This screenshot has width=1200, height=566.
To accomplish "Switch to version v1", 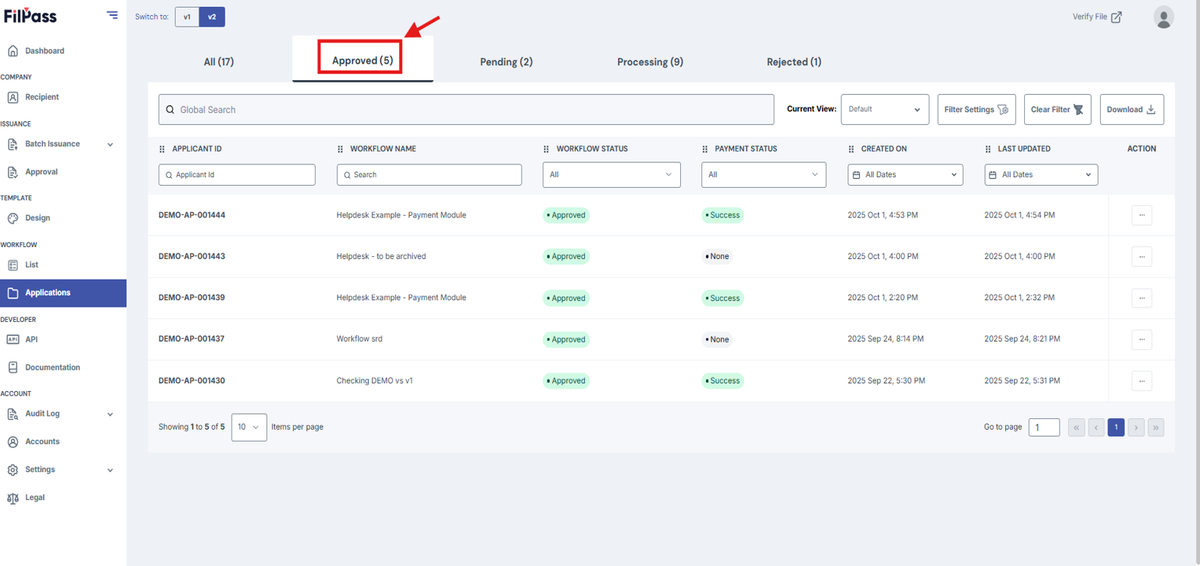I will 187,17.
